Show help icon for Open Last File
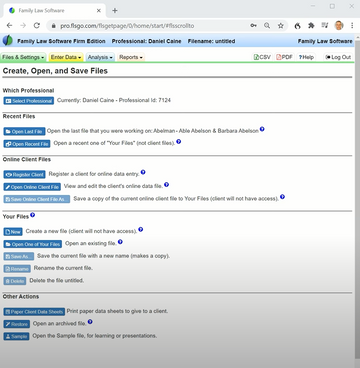Screen dimensions: 360x368 click(x=262, y=129)
